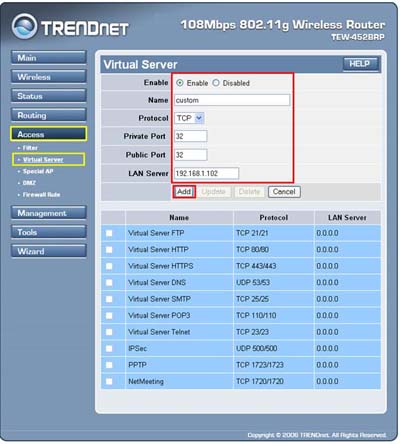The image size is (400, 444).
Task: Check the PPTP entry checkbox
Action: 109,365
